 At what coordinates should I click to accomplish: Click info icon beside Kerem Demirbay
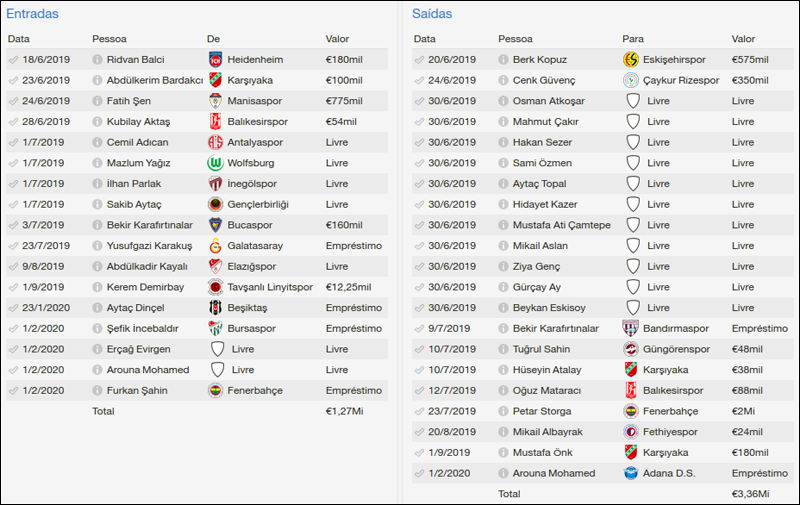click(x=98, y=287)
